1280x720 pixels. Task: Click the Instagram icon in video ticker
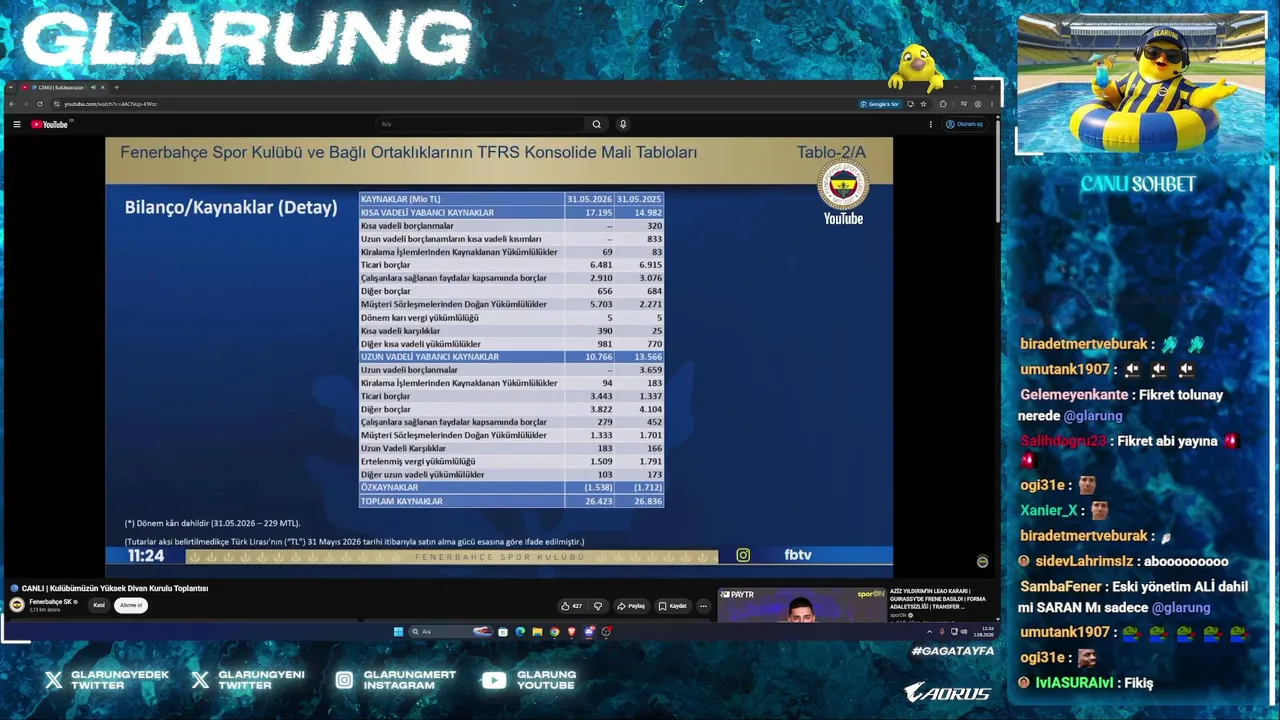coord(743,555)
